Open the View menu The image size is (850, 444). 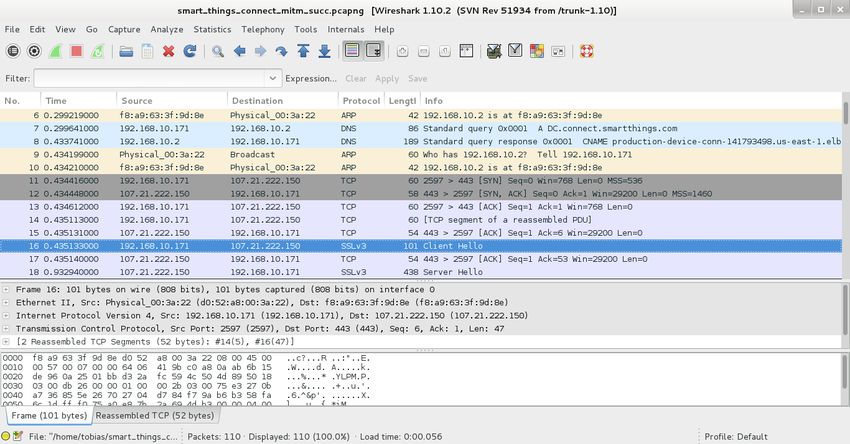tap(65, 29)
